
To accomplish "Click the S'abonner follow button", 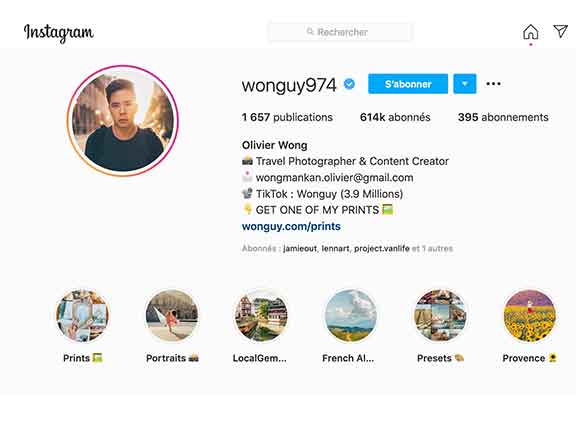I will coord(408,84).
